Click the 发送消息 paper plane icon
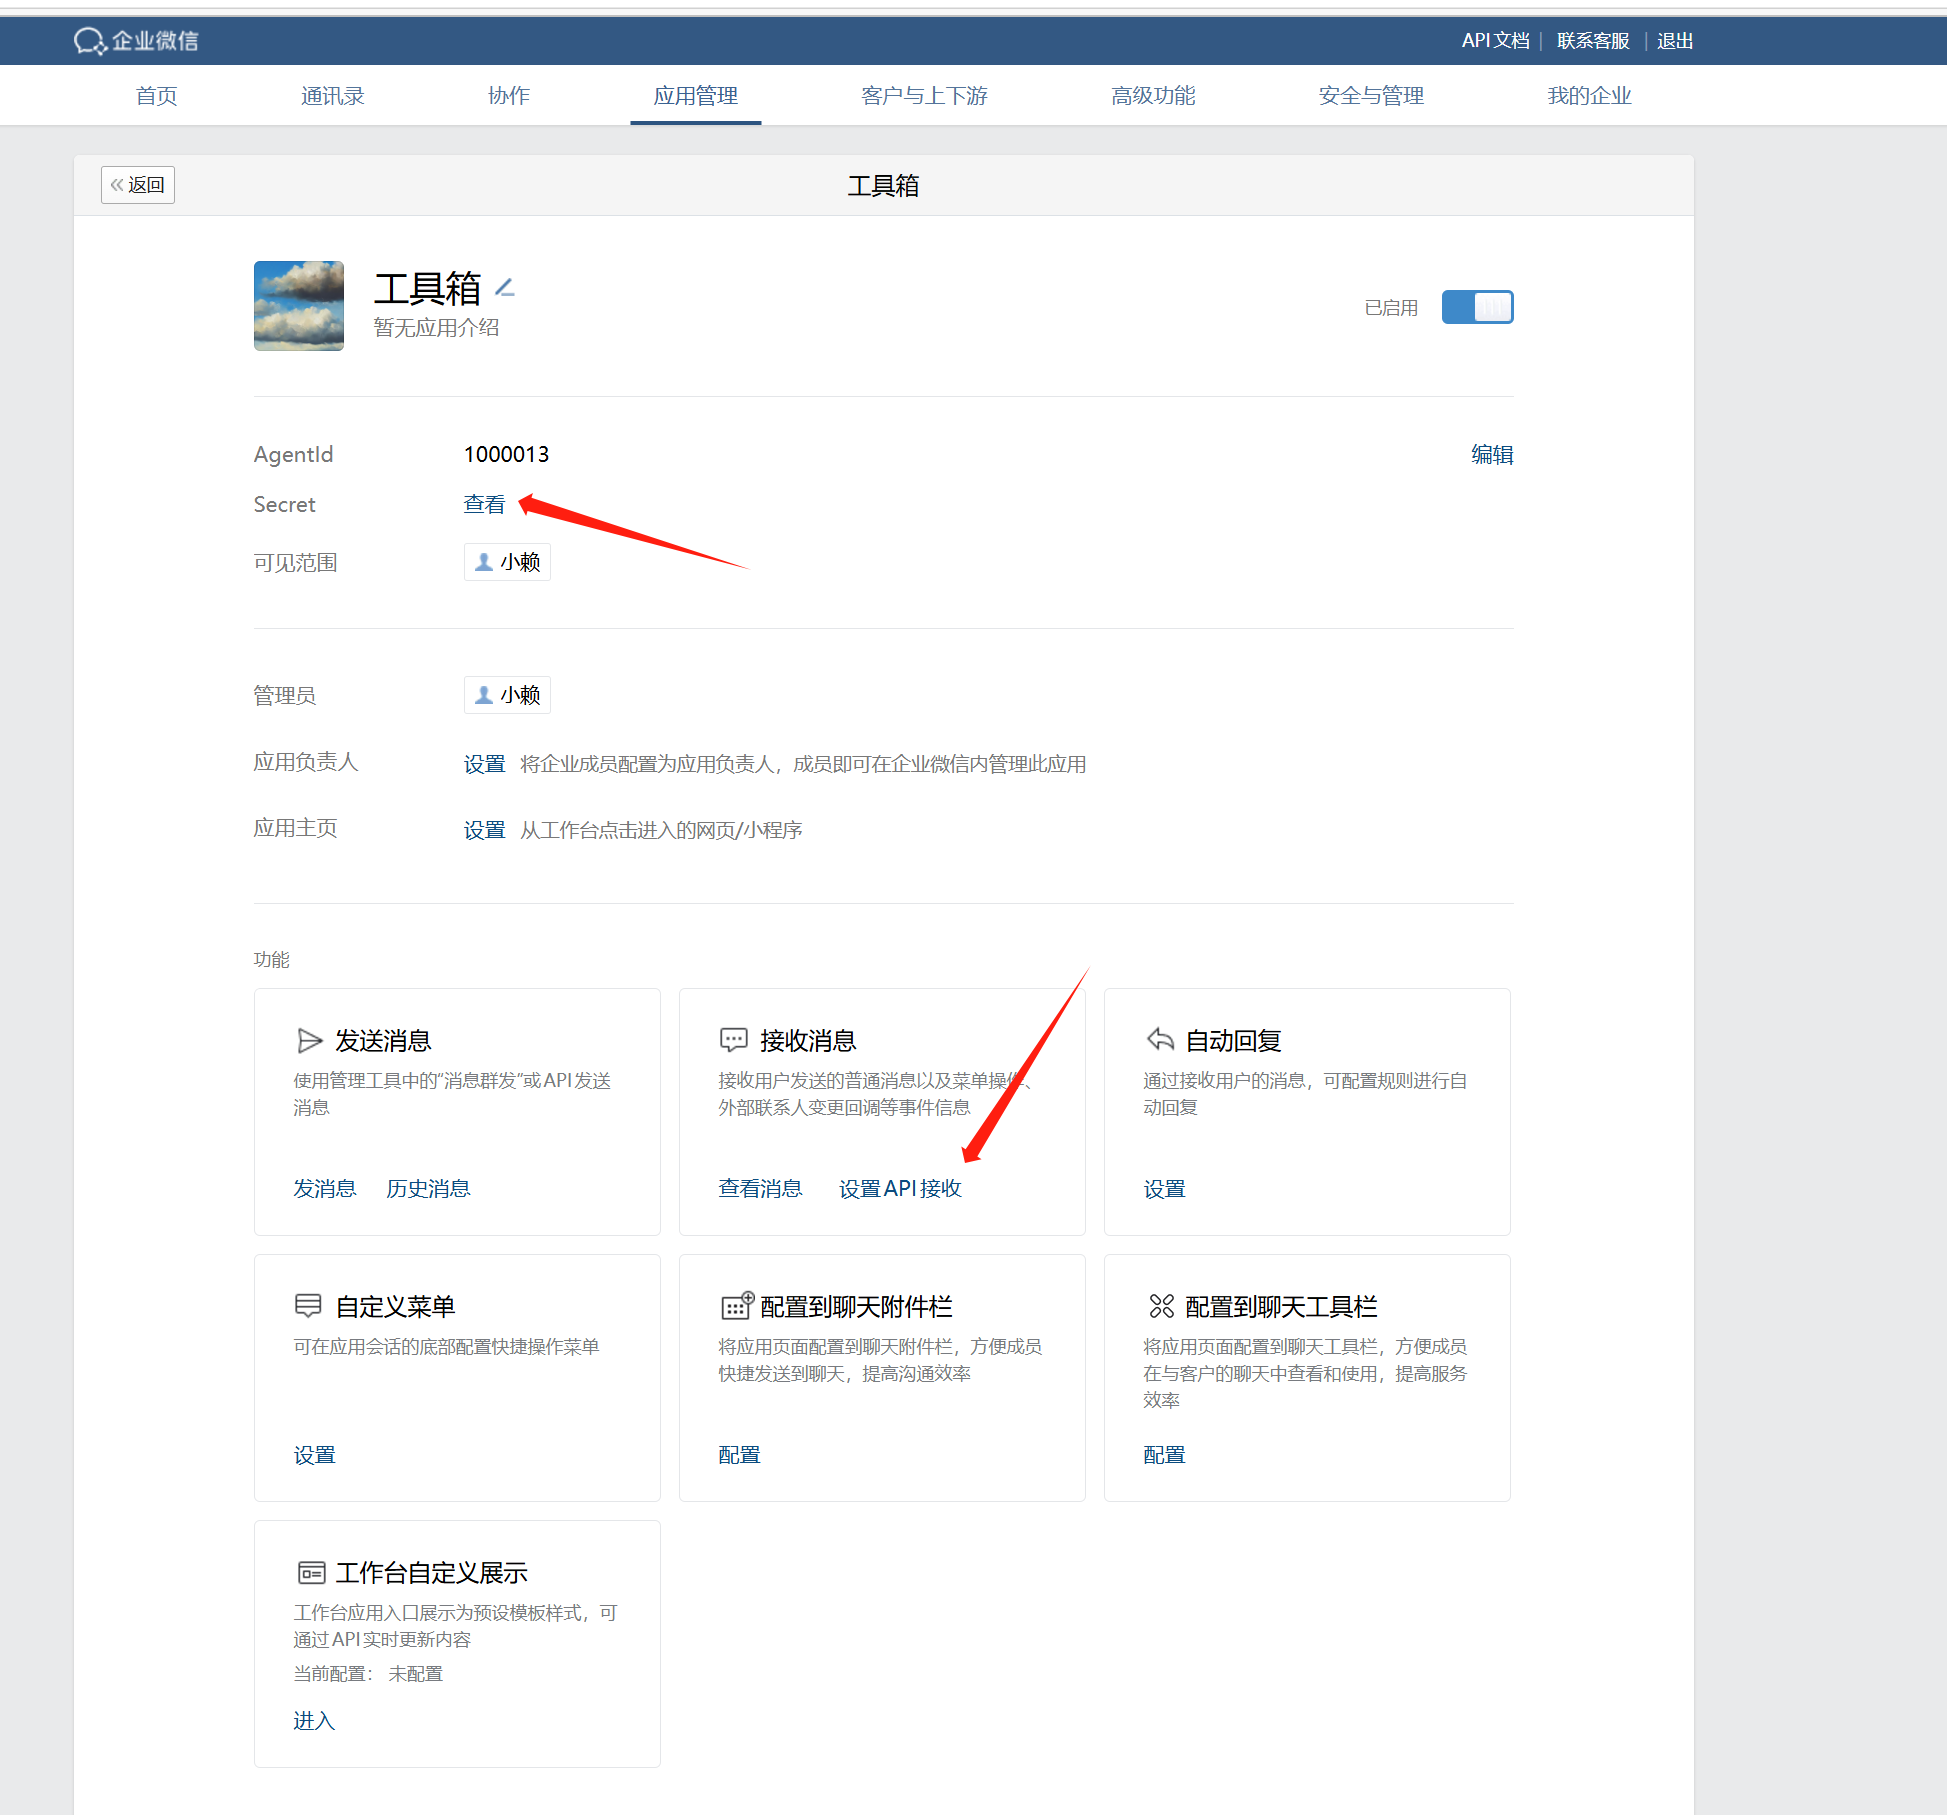This screenshot has width=1947, height=1815. click(309, 1041)
